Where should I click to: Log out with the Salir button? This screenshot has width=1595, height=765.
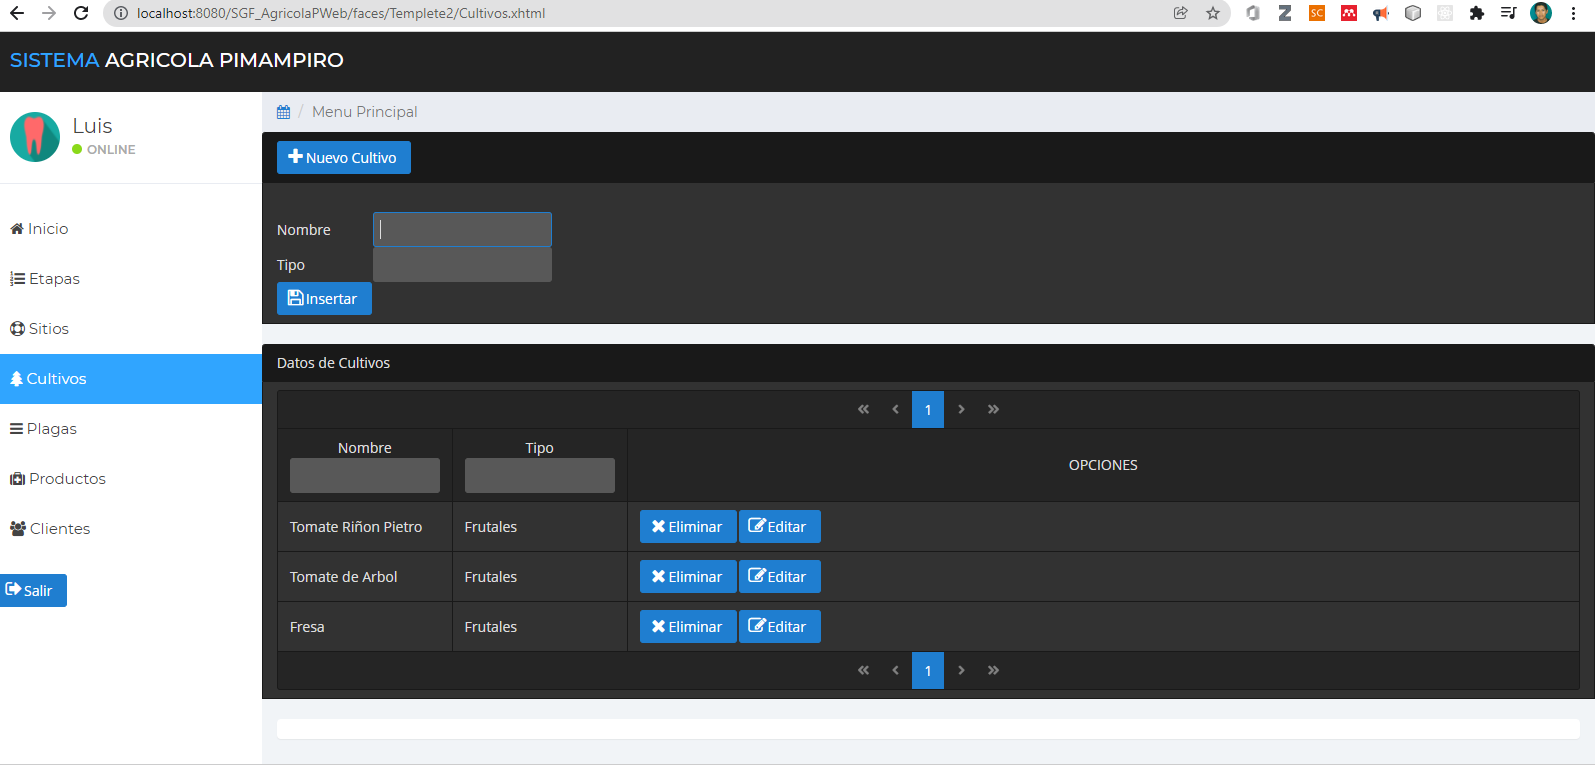pyautogui.click(x=33, y=591)
